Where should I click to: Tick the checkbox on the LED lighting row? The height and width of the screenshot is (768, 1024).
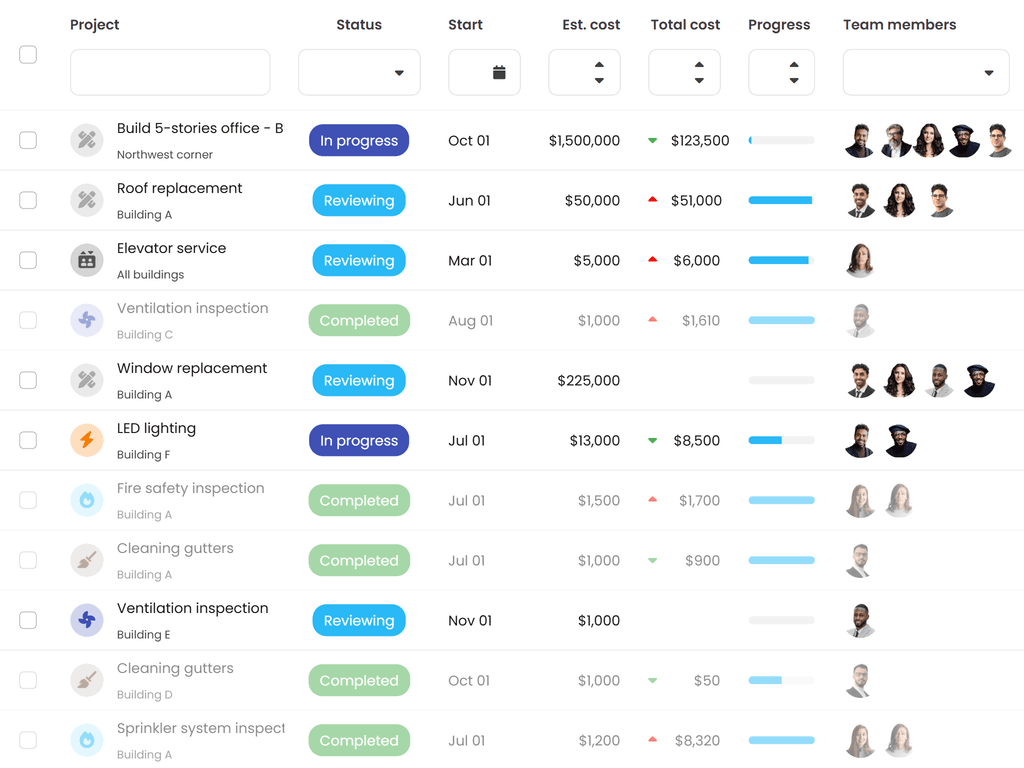coord(28,440)
